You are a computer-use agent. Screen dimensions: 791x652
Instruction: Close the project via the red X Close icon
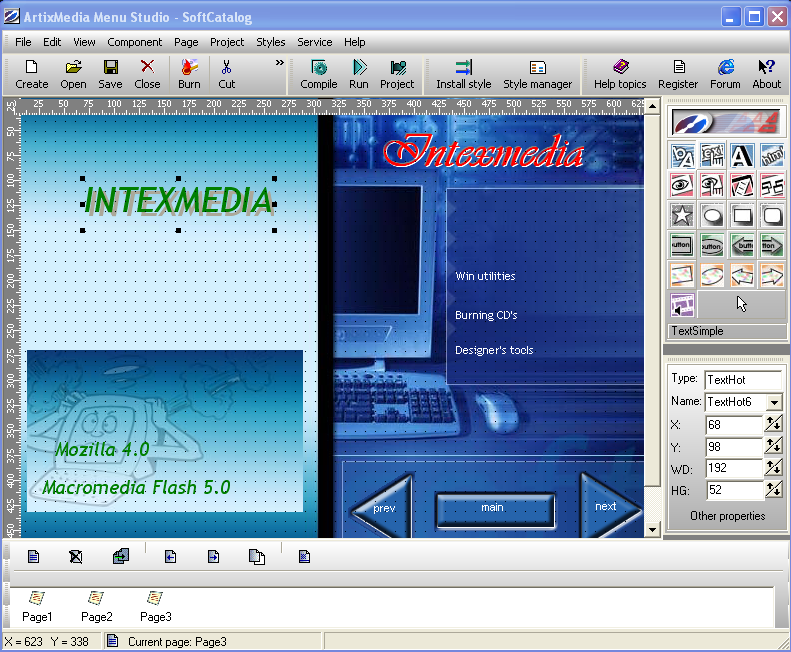pyautogui.click(x=147, y=74)
